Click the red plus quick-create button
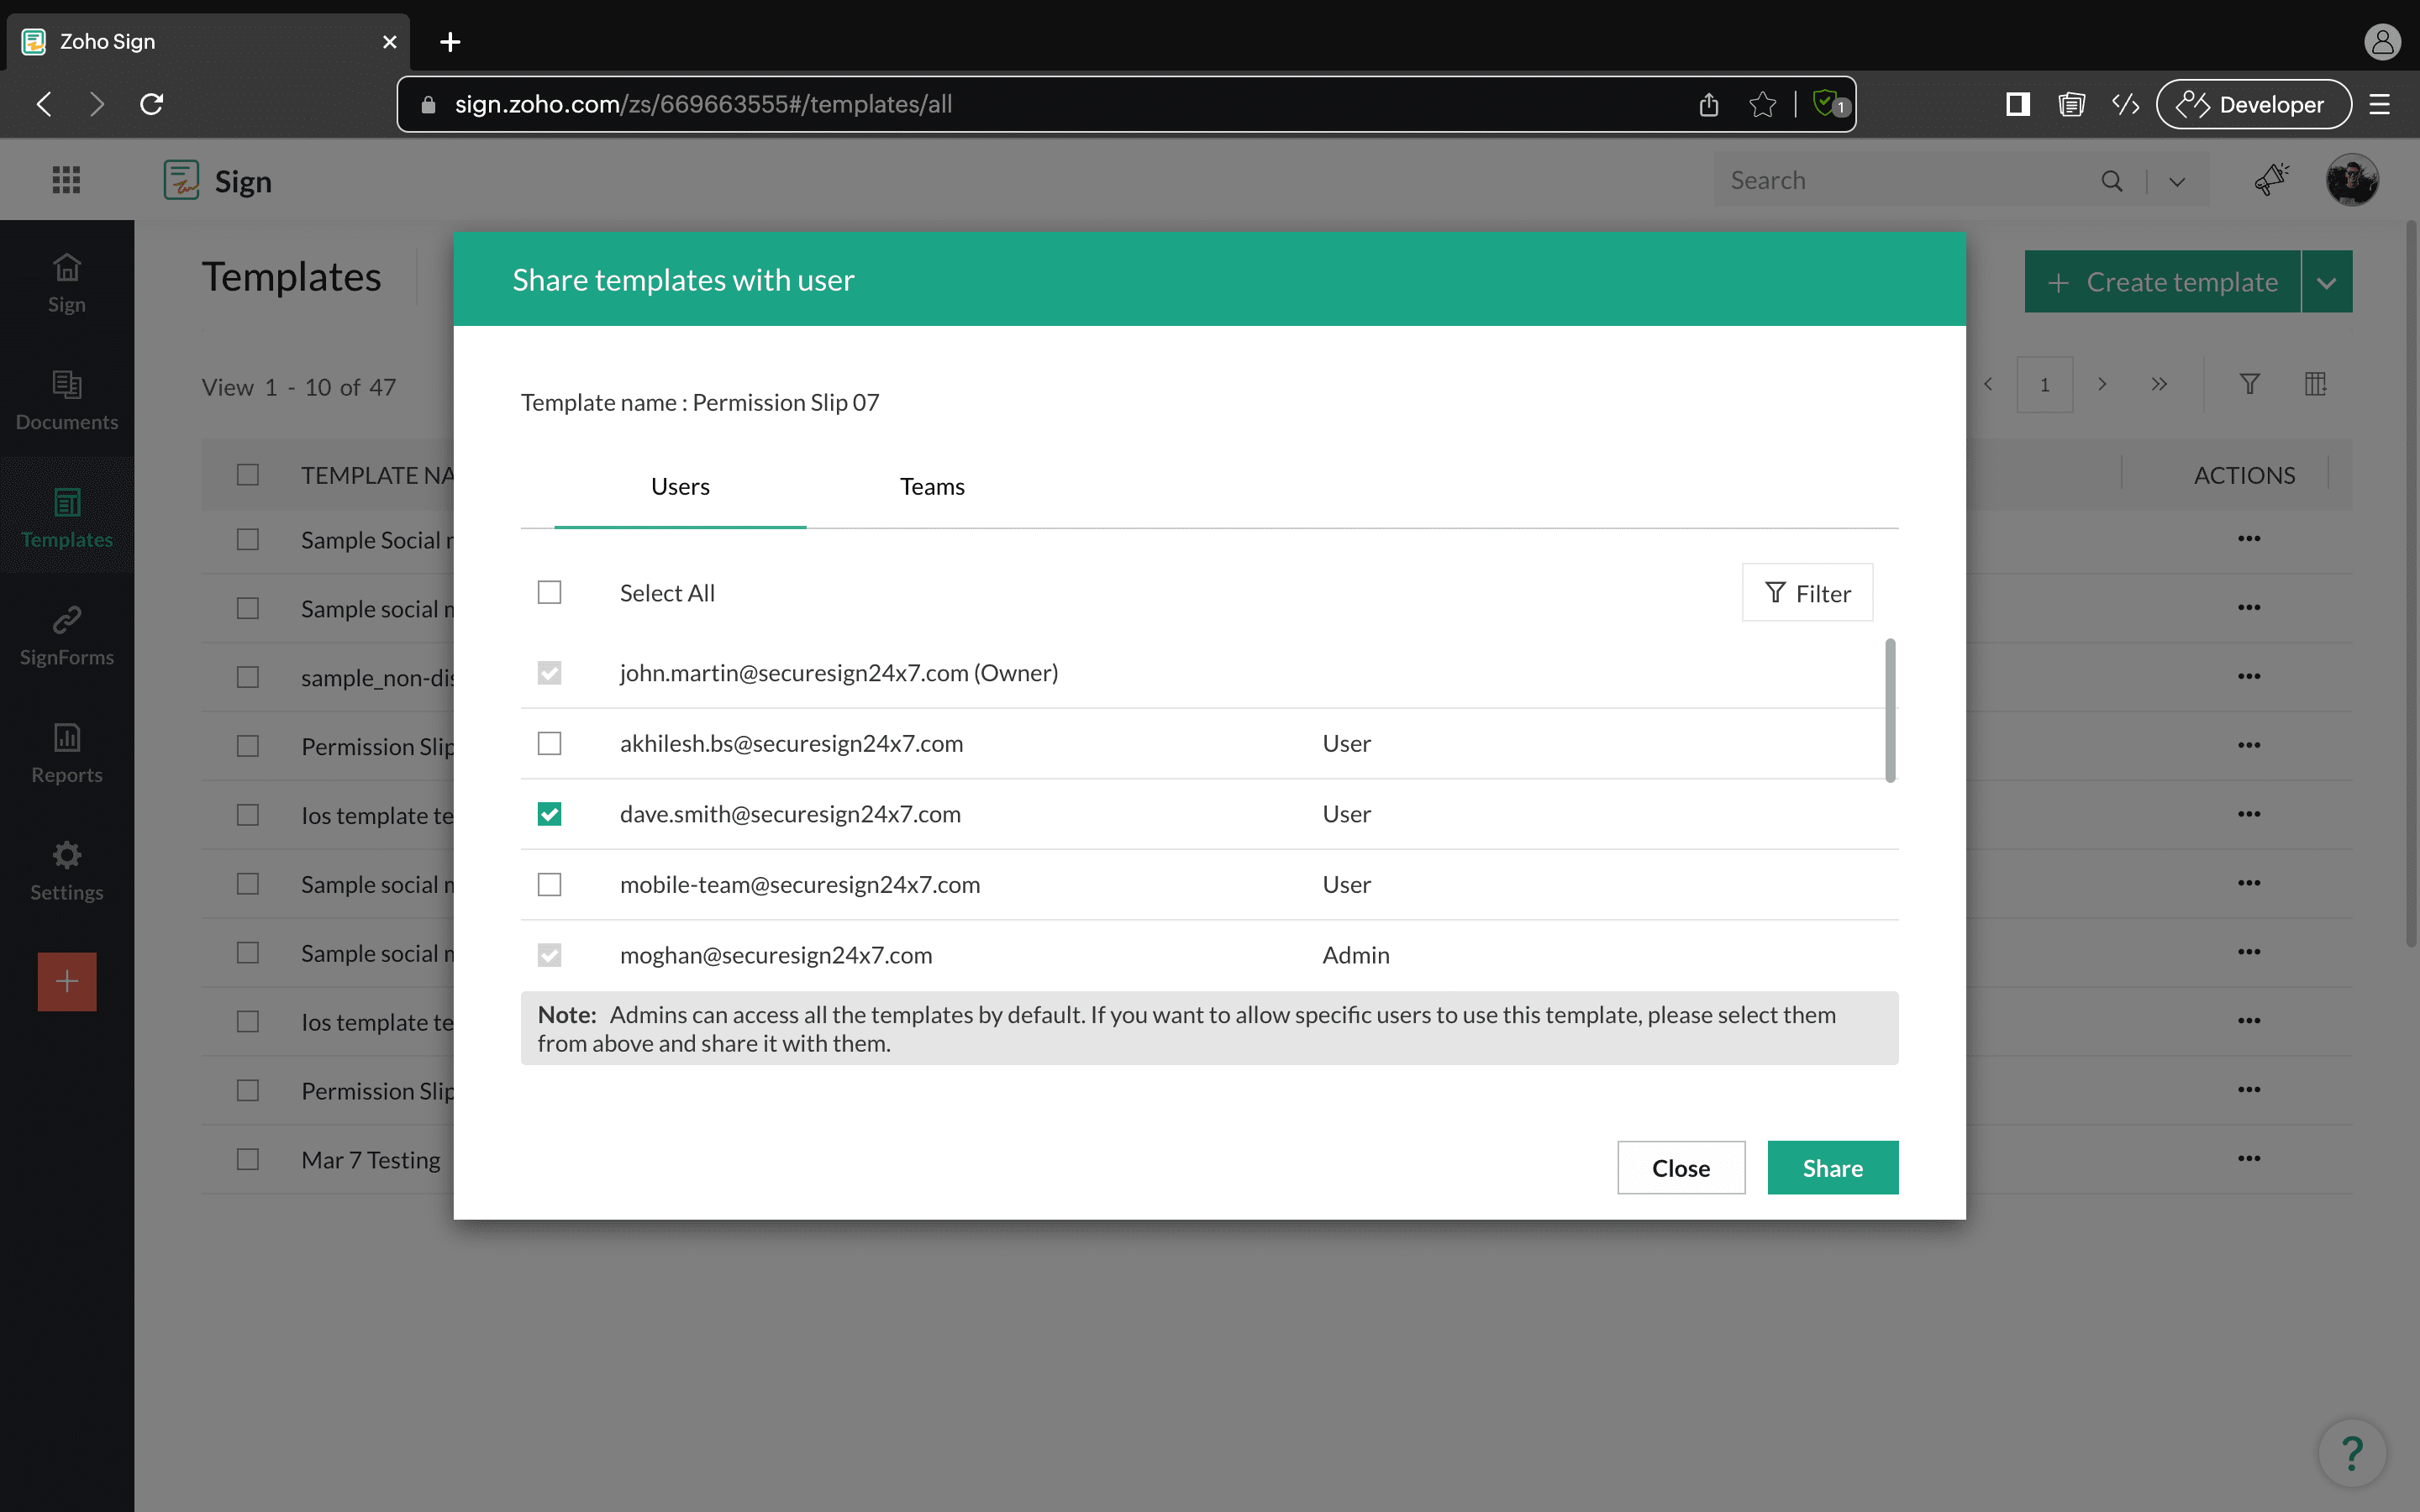Screen dimensions: 2420x1512 67,981
